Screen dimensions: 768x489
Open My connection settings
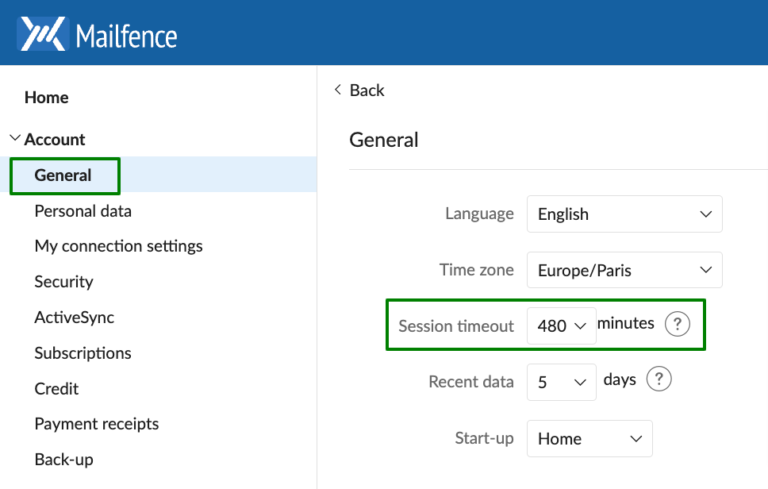[119, 246]
